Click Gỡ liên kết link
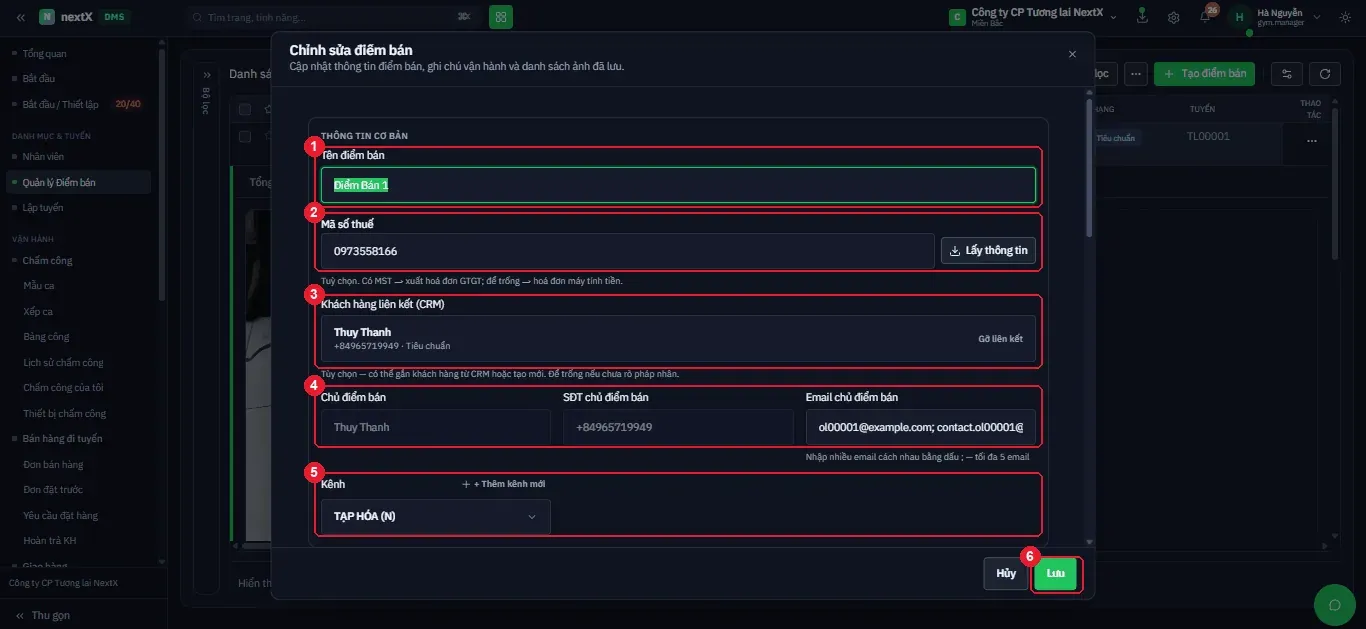1366x629 pixels. [x=1000, y=339]
